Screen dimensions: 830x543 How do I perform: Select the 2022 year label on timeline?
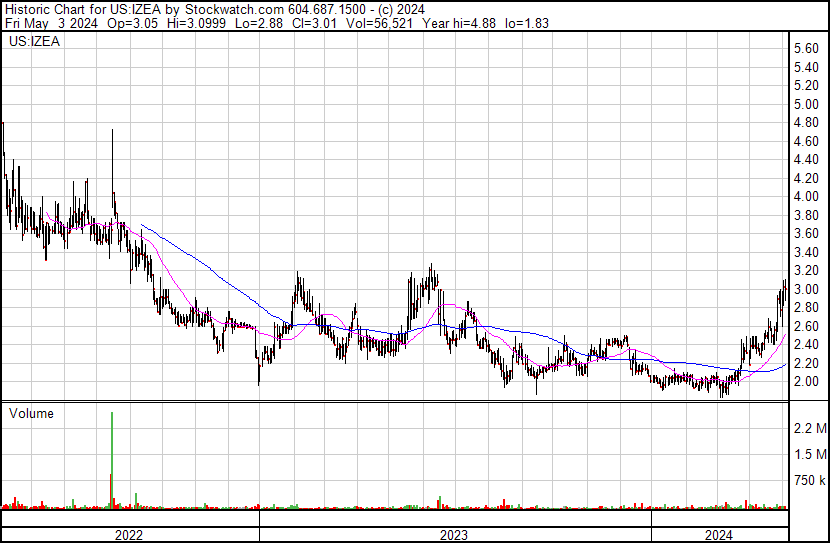(x=129, y=535)
